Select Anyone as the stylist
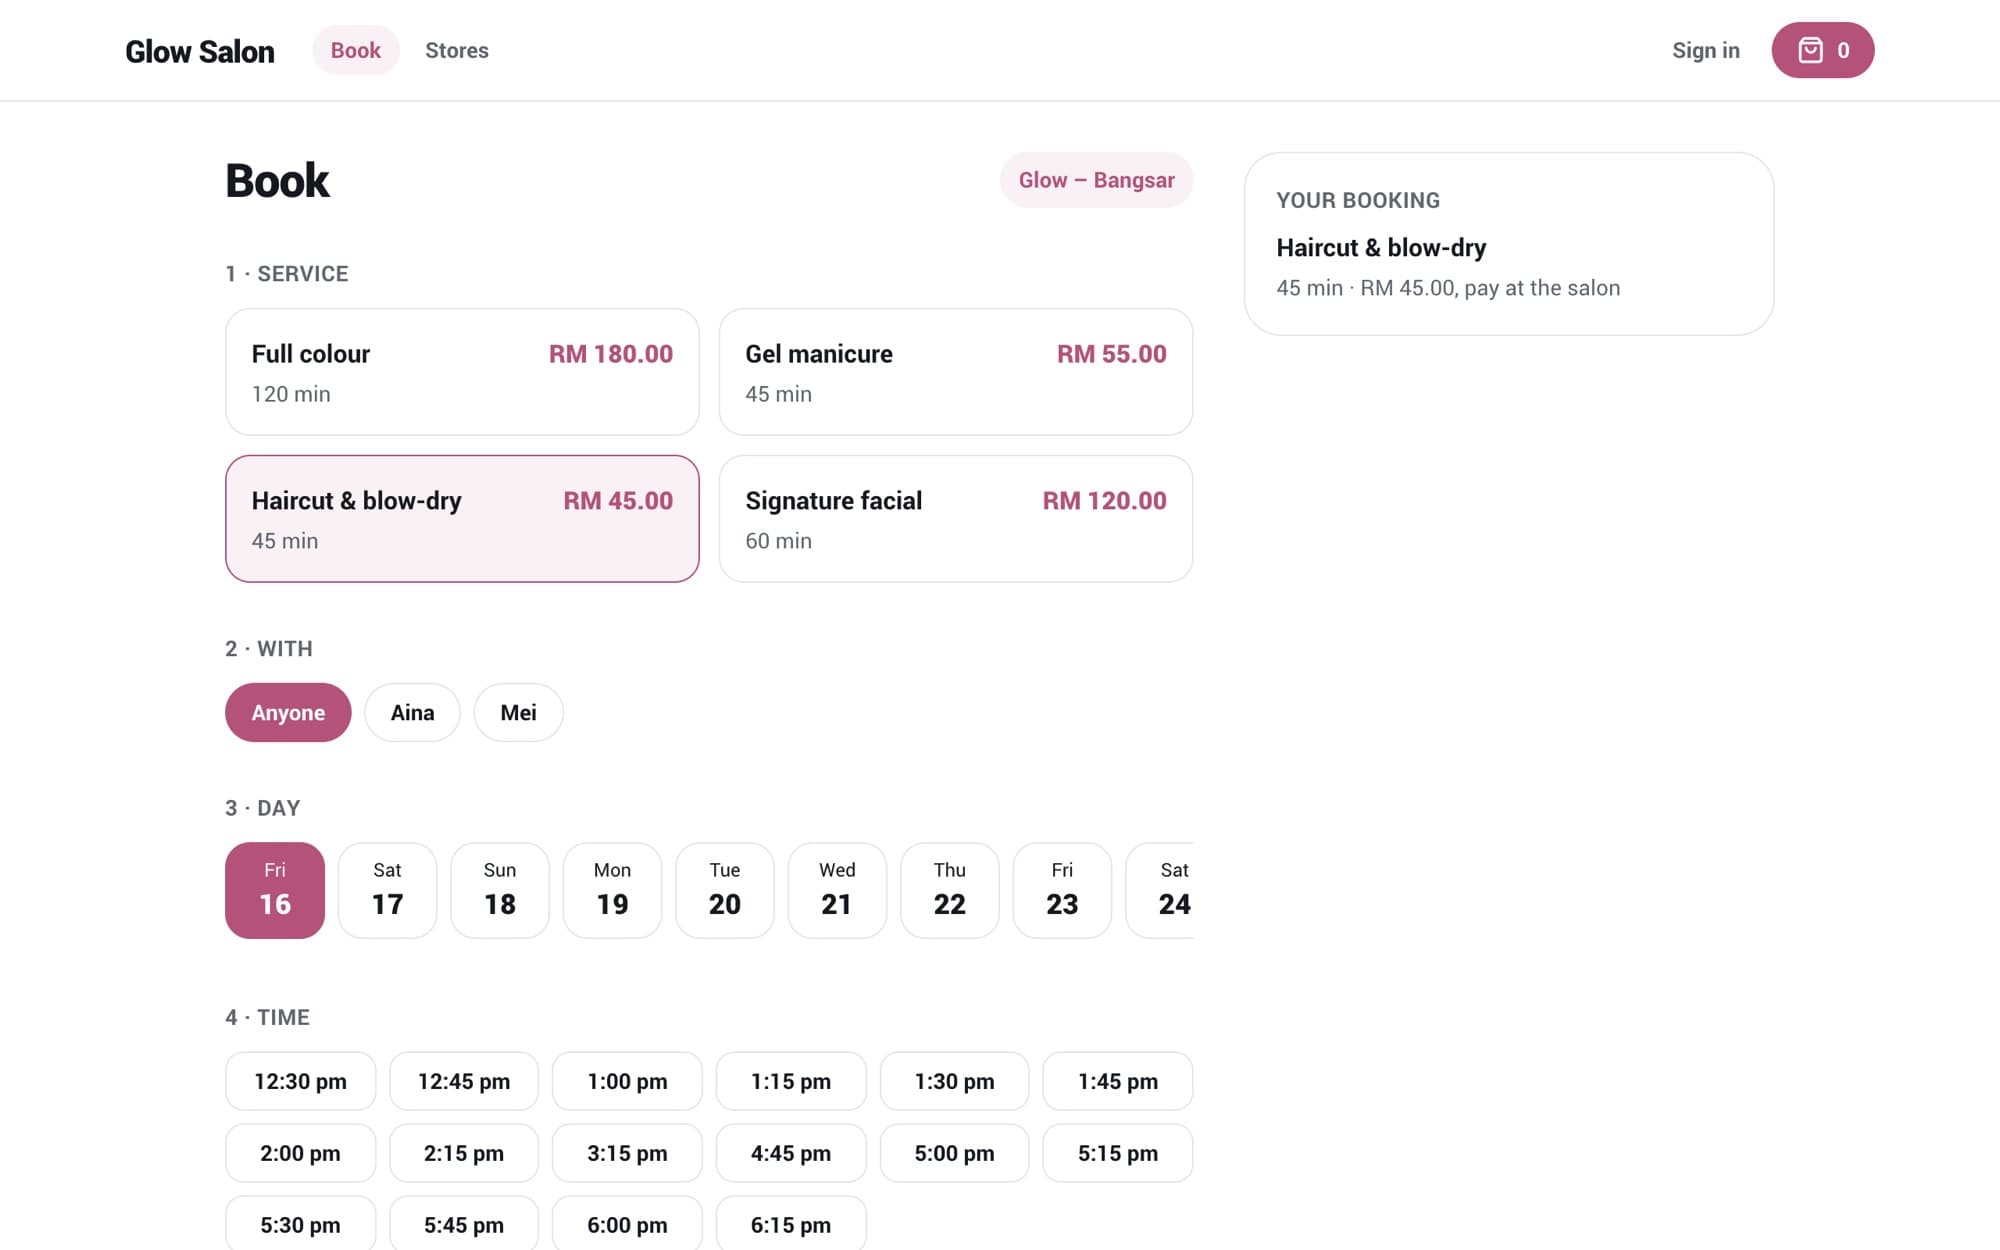The height and width of the screenshot is (1250, 2000). [288, 712]
